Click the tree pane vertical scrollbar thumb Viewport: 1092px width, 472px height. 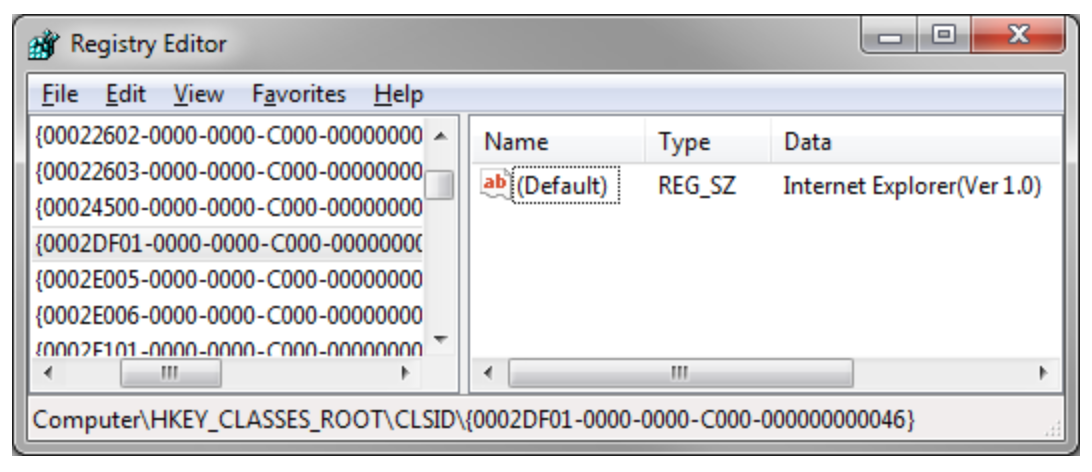440,185
